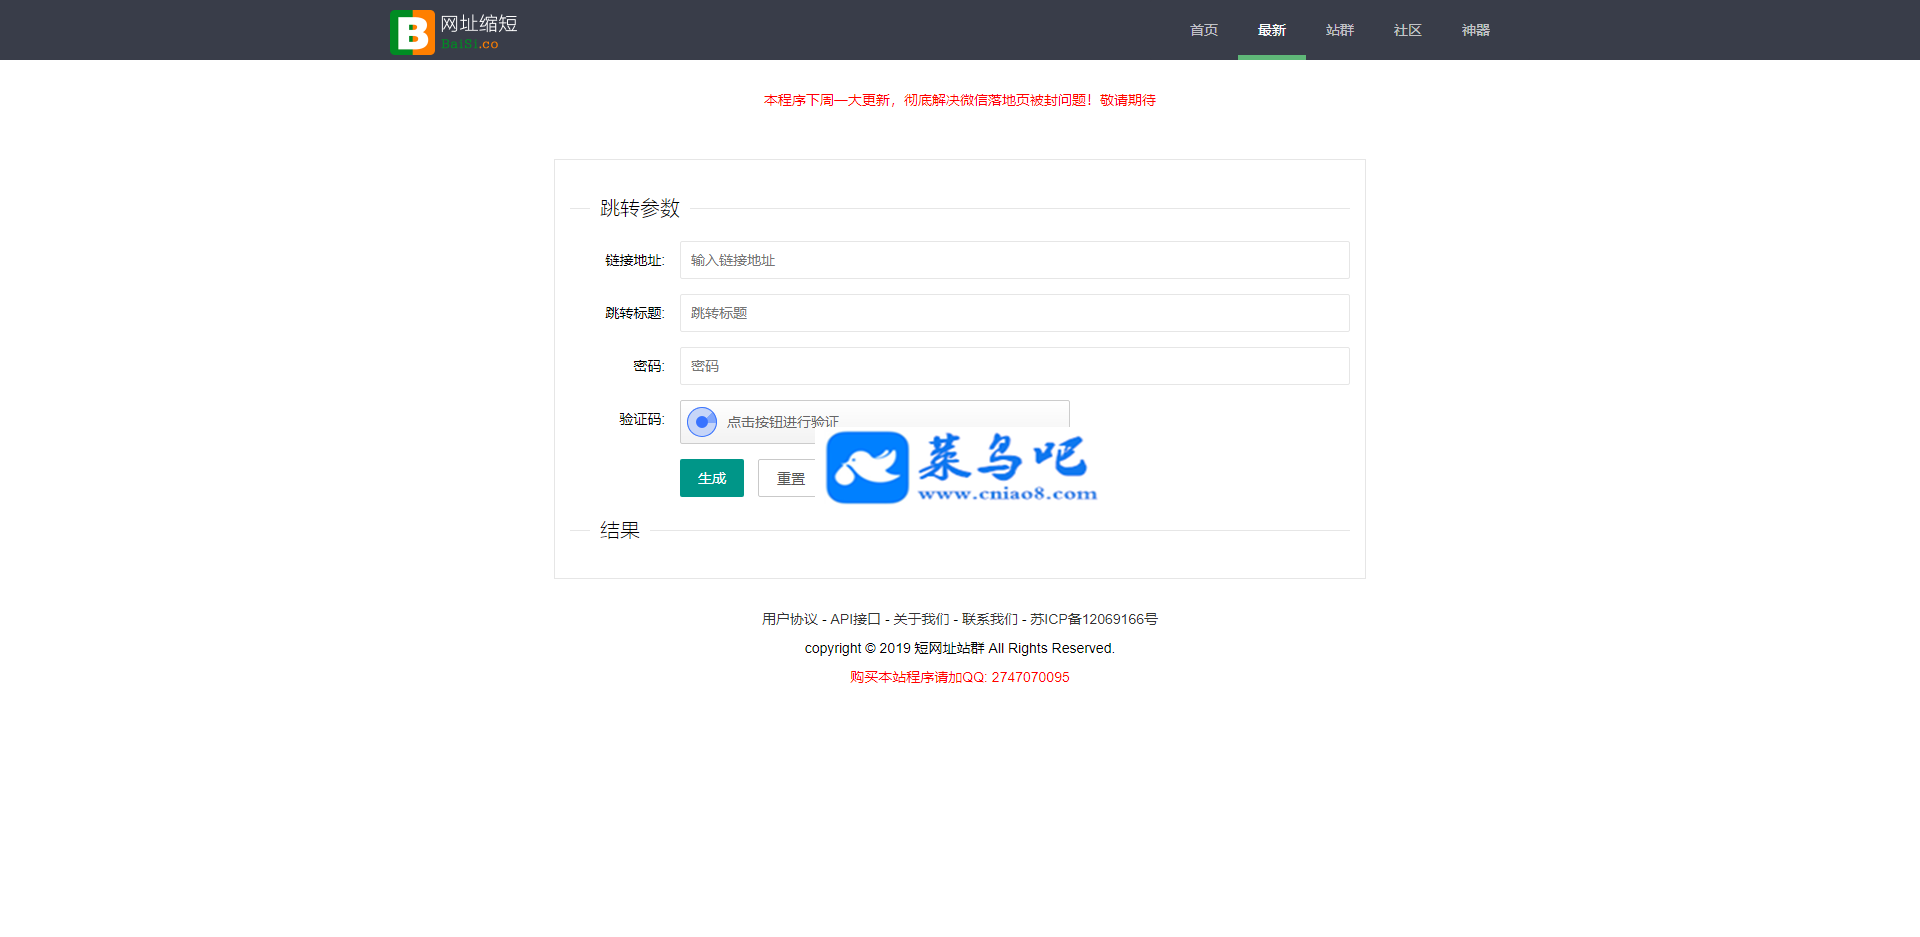Click the green 生成 button
This screenshot has height=937, width=1920.
712,478
